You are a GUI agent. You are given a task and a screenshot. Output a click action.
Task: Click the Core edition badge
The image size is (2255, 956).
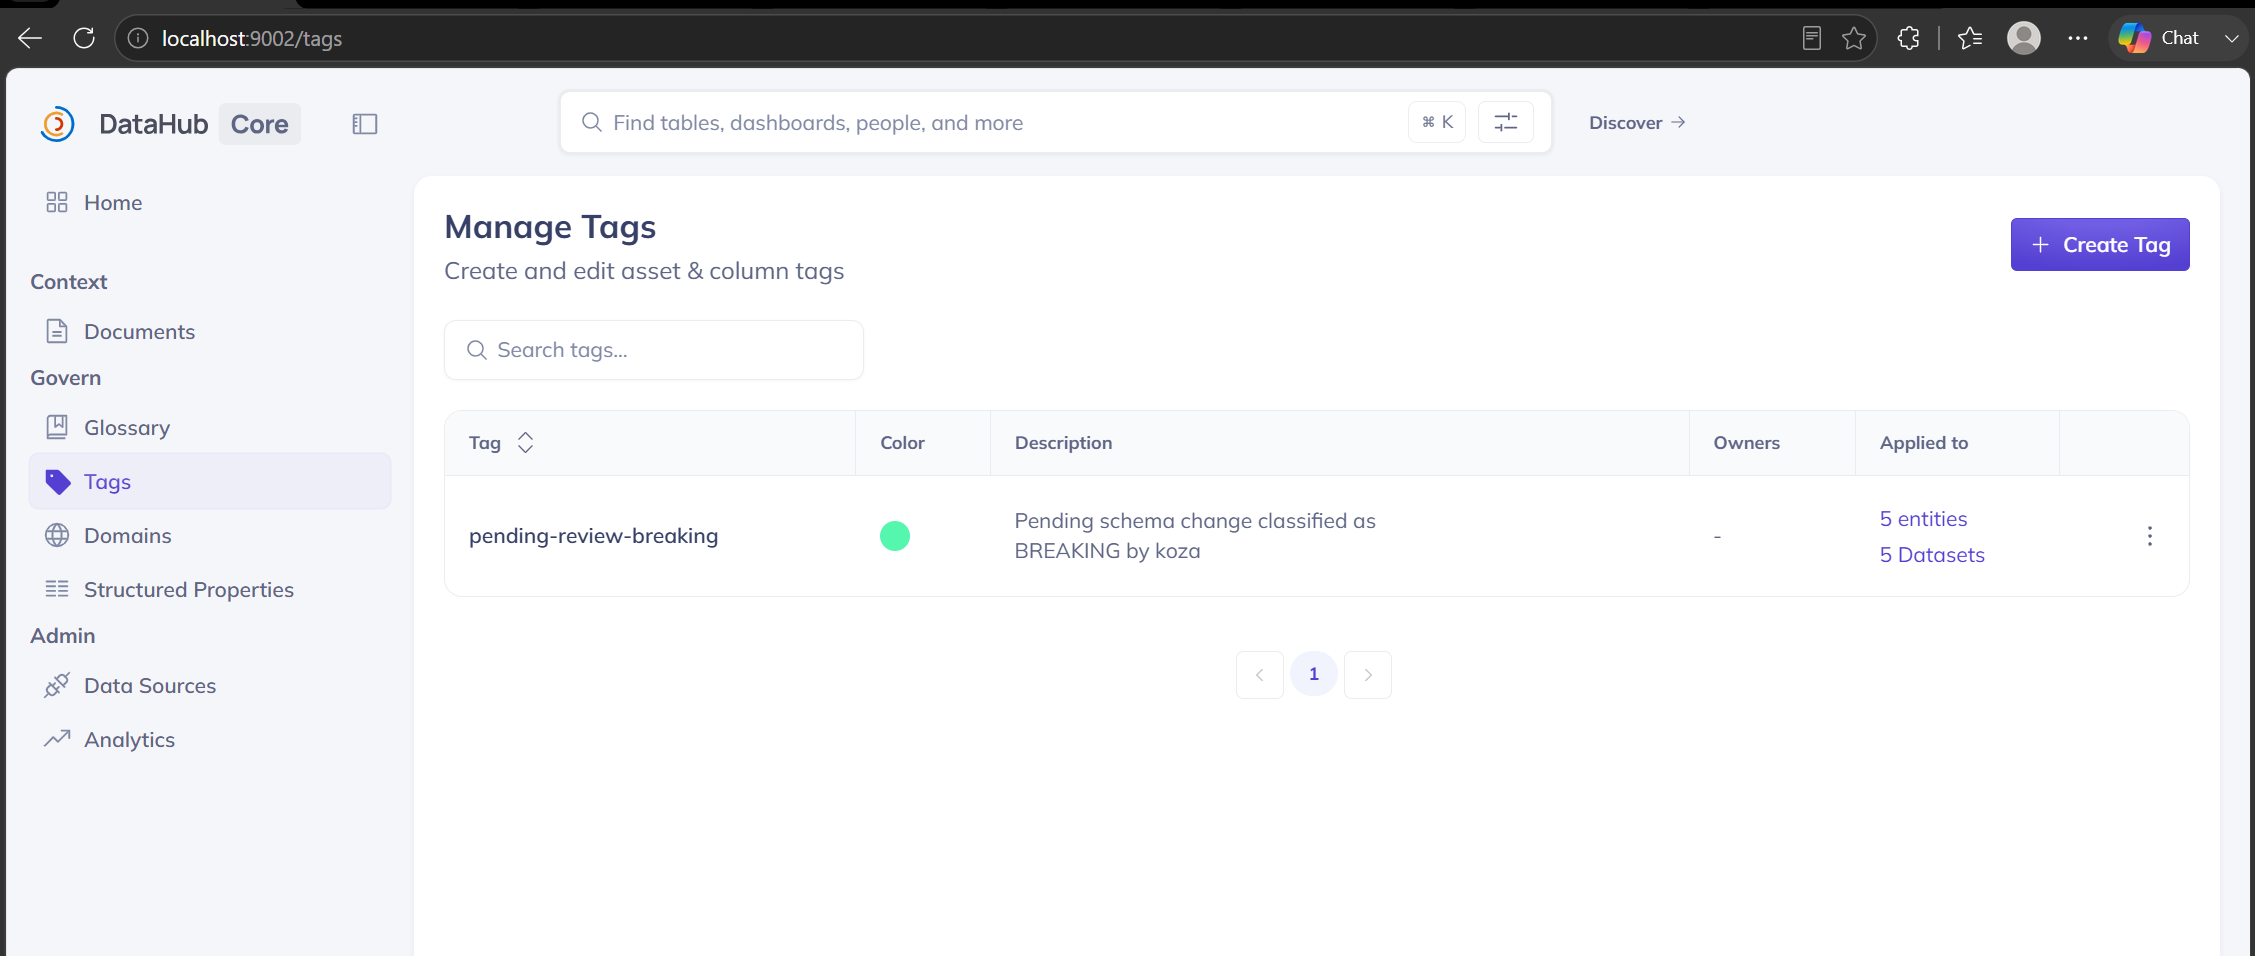point(260,124)
